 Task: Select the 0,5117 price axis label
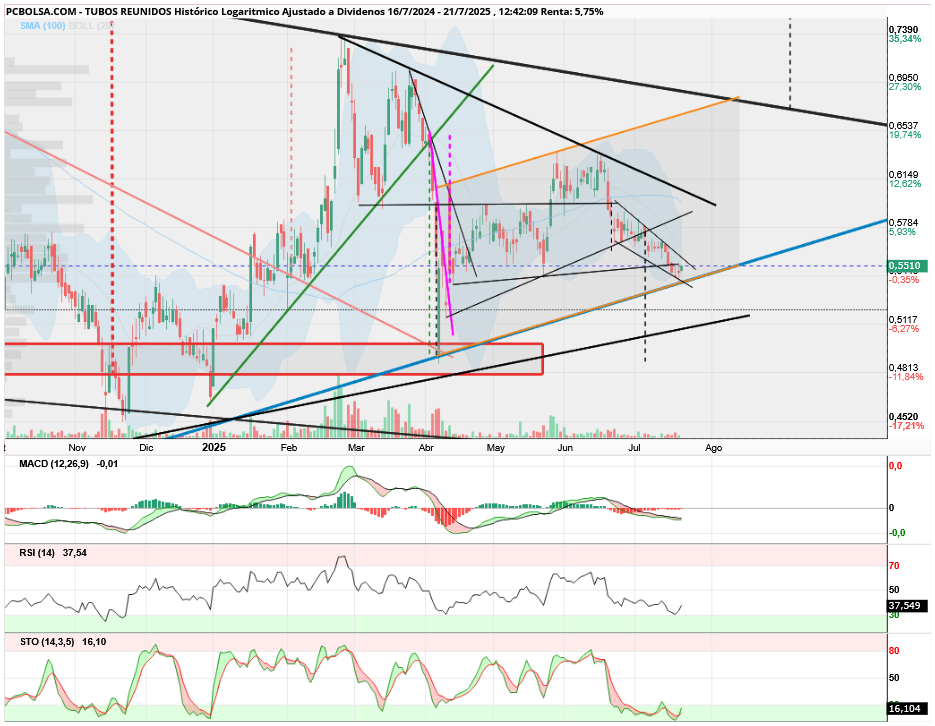[903, 319]
